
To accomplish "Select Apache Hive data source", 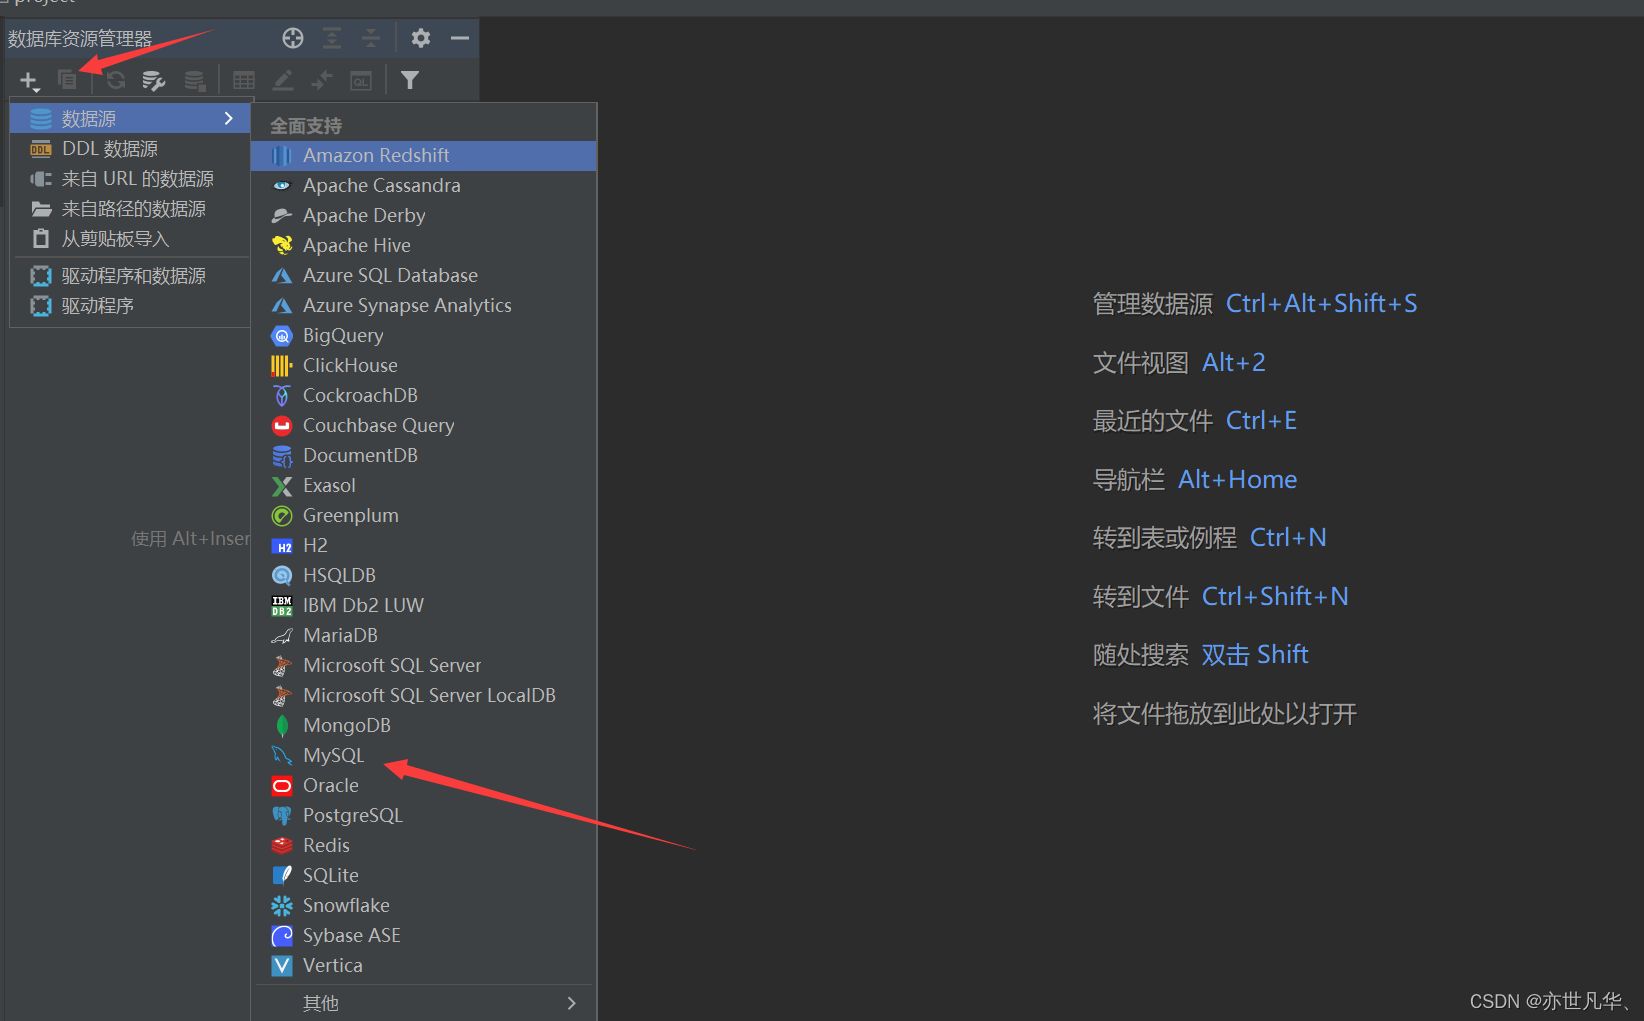I will 424,245.
